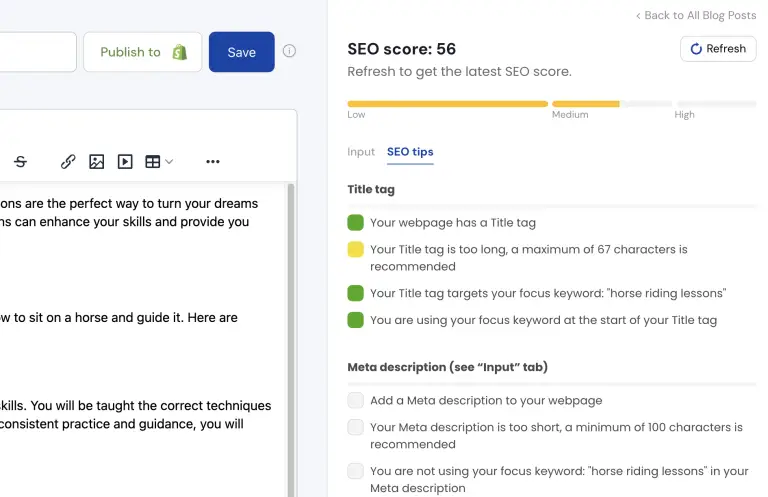The height and width of the screenshot is (497, 768).
Task: Click green indicator for Title tag targets keyword
Action: 356,293
